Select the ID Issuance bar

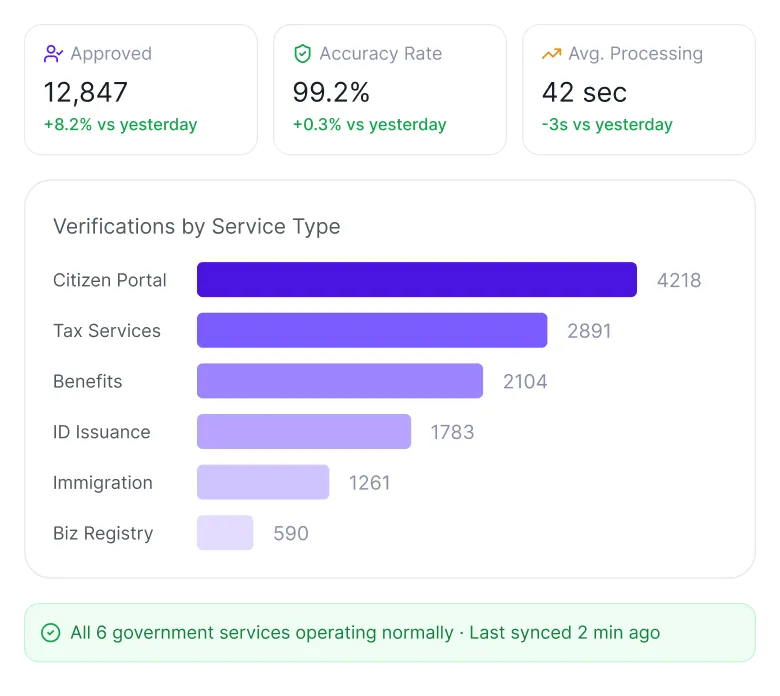click(x=304, y=431)
